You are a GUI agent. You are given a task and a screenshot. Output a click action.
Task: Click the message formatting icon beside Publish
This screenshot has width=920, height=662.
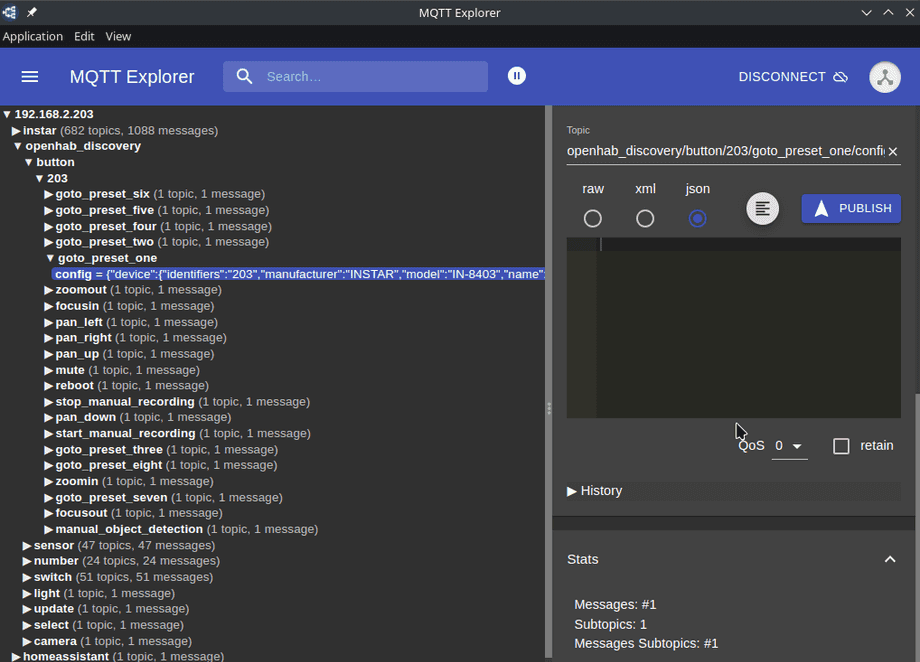pyautogui.click(x=762, y=208)
